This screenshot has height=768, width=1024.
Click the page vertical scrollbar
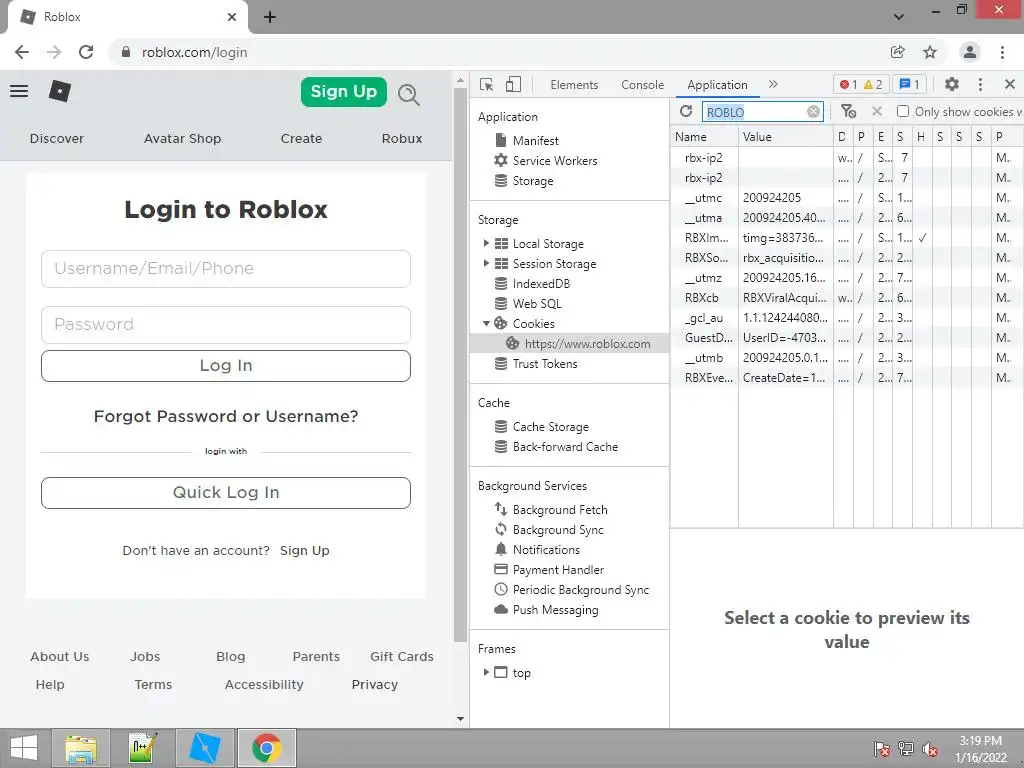pyautogui.click(x=460, y=366)
